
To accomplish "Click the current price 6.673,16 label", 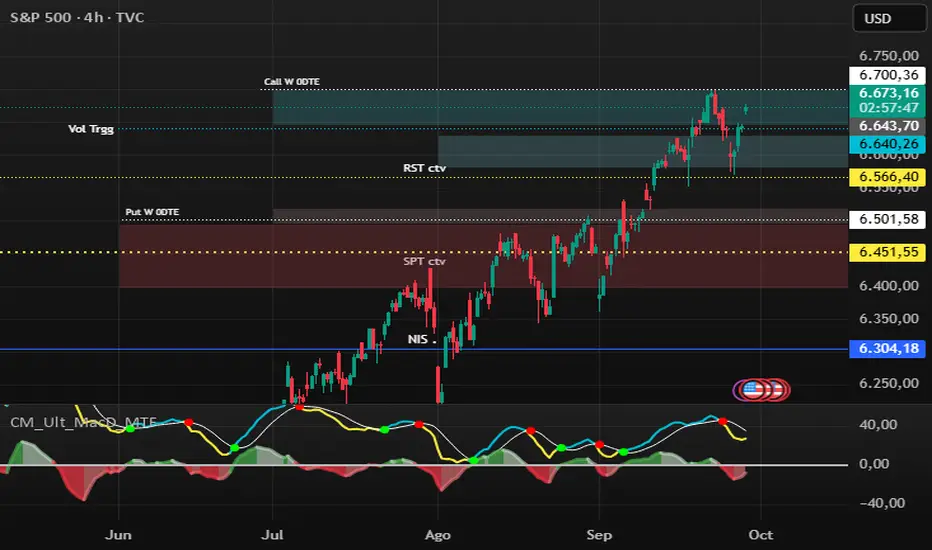I will (888, 93).
